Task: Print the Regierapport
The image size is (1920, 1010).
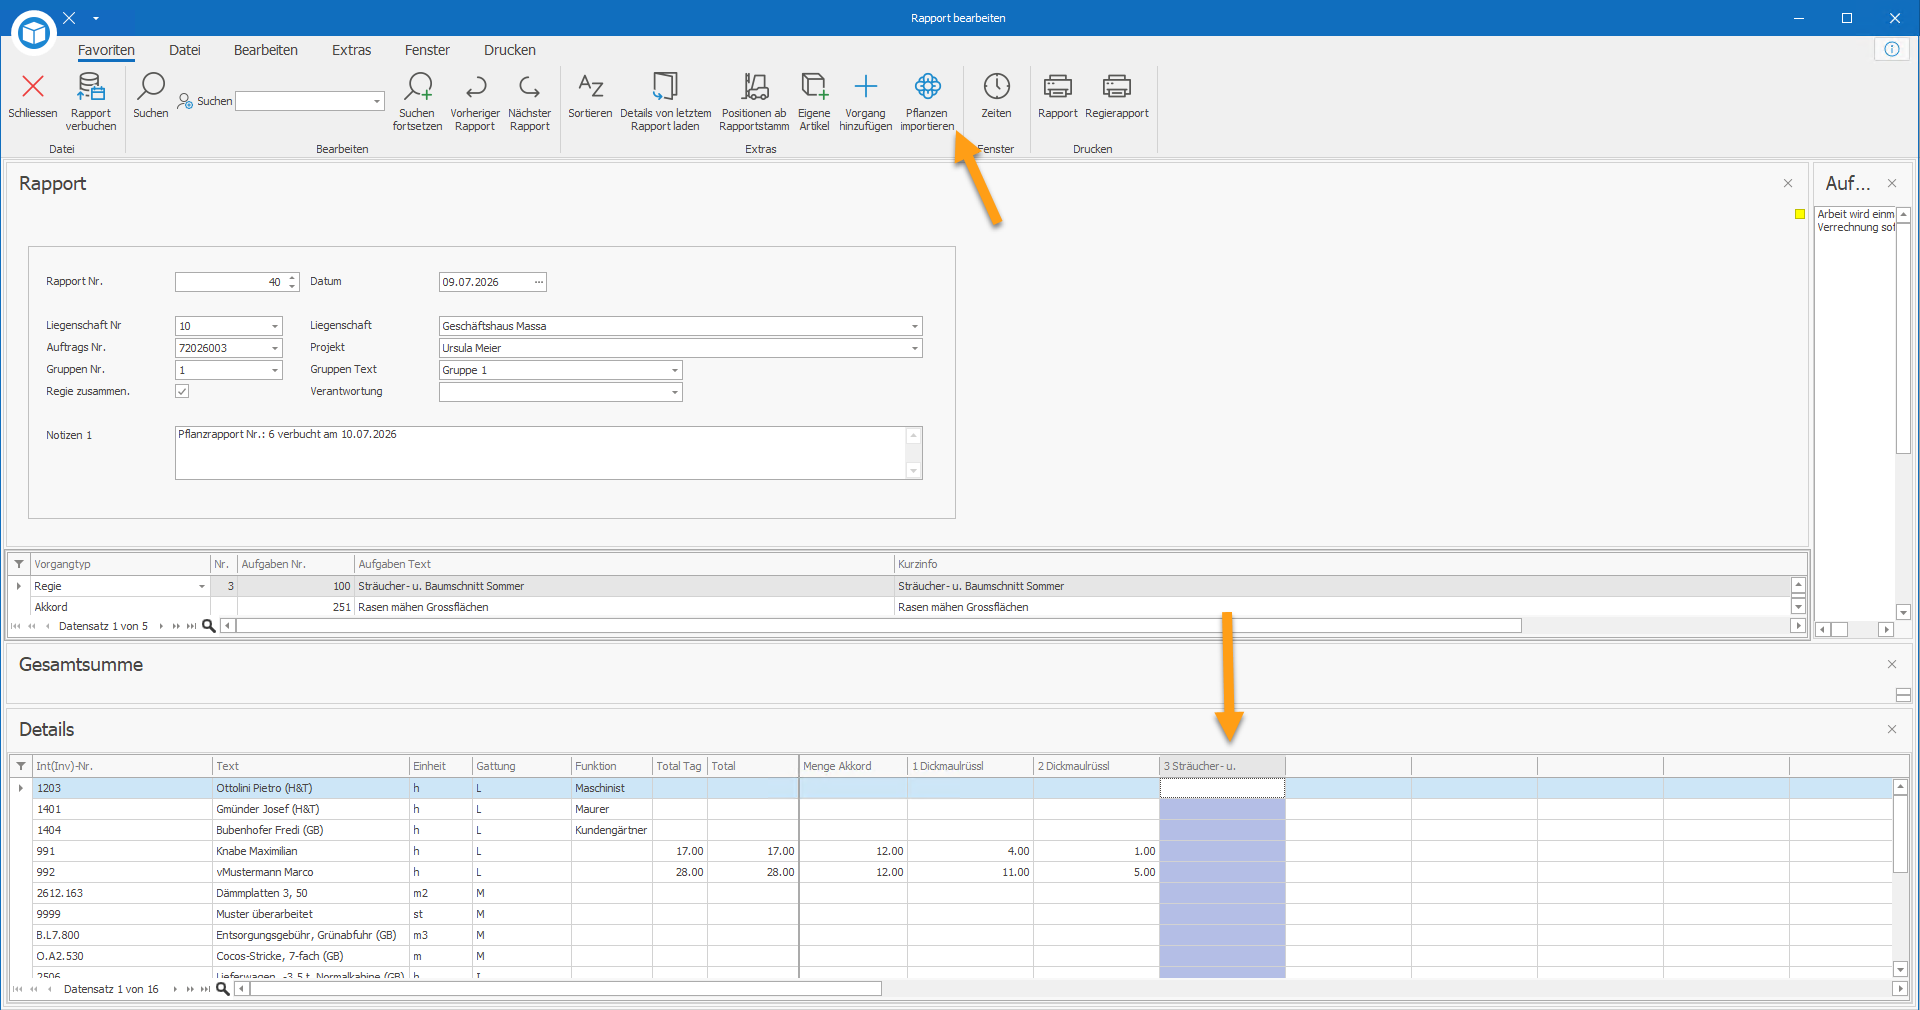Action: point(1117,87)
